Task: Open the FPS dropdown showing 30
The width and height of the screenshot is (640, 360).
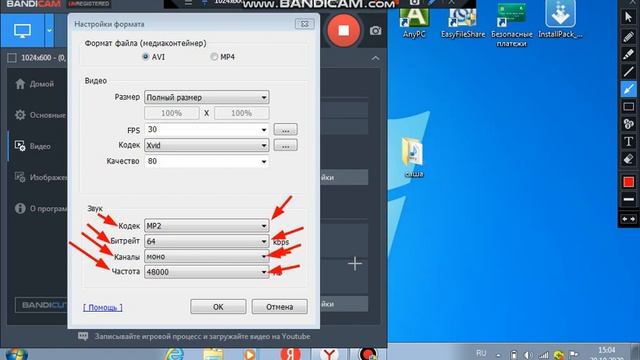Action: pos(207,129)
